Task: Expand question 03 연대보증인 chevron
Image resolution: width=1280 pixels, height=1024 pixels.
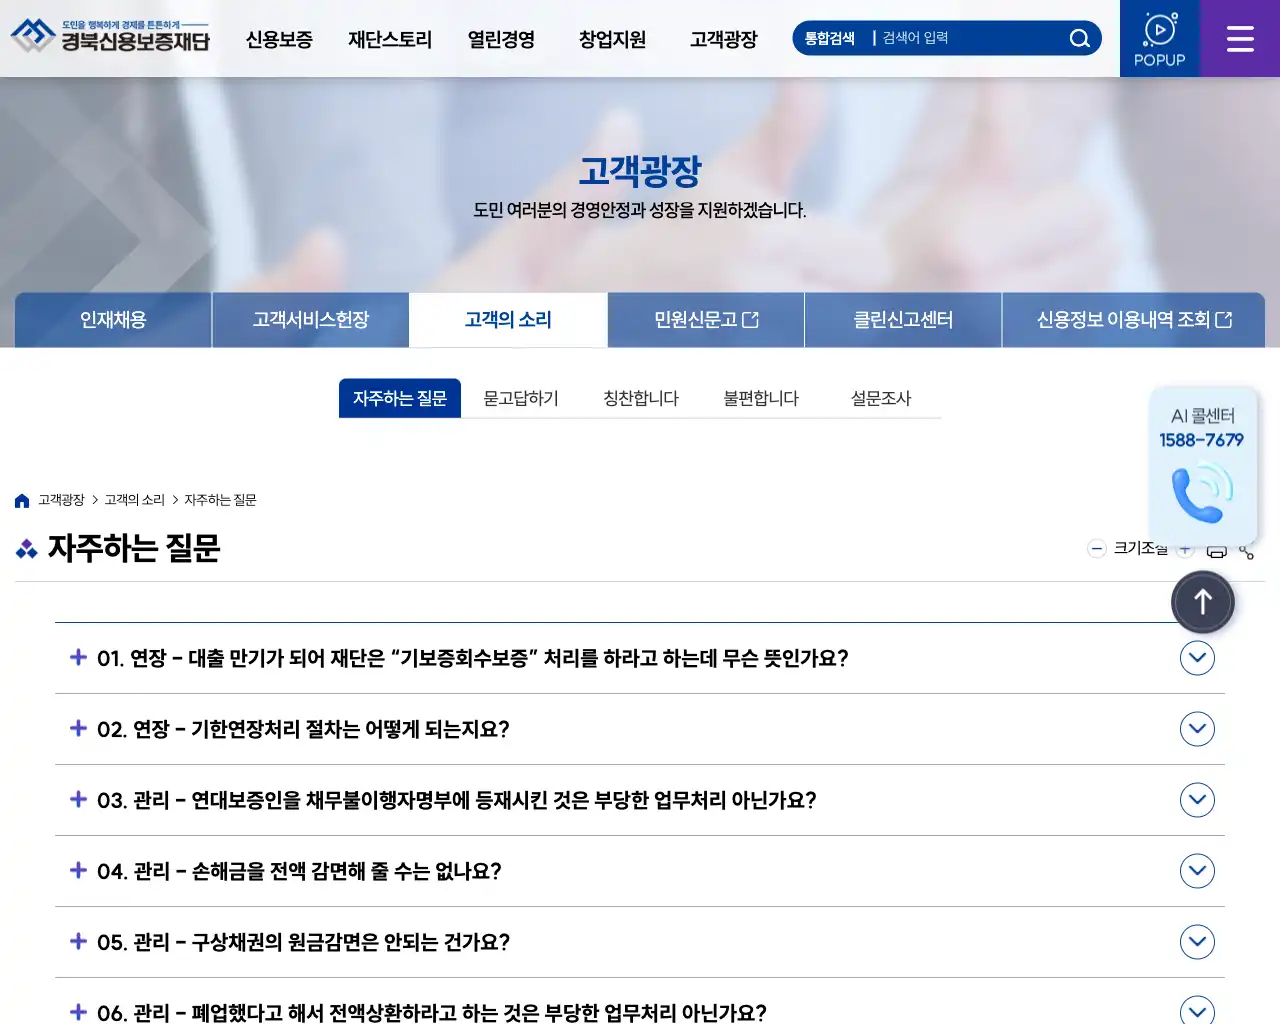Action: tap(1197, 800)
